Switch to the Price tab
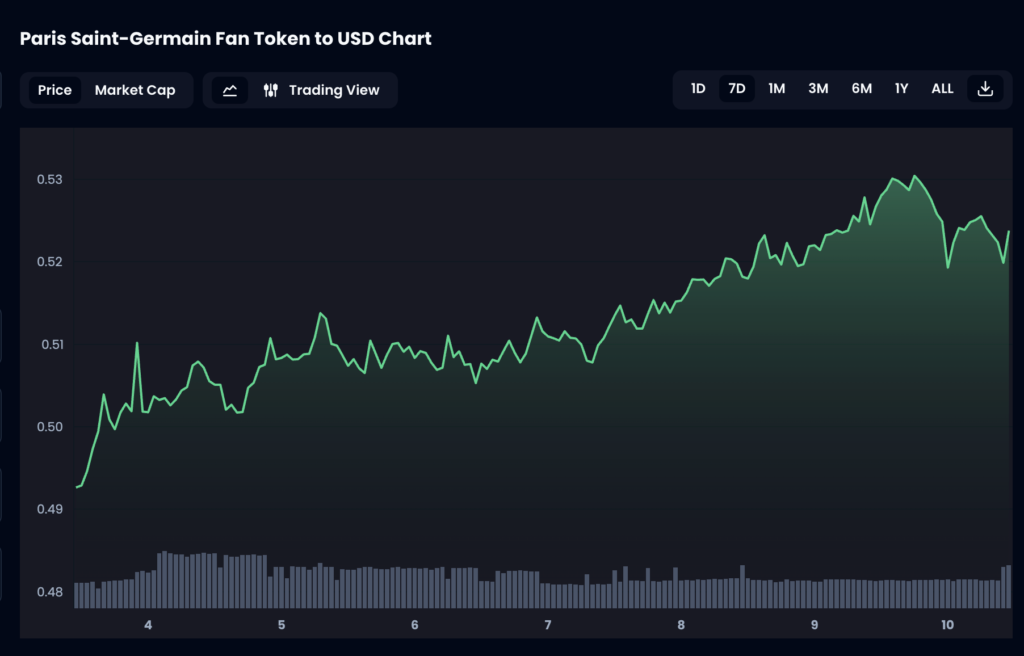This screenshot has width=1024, height=656. tap(55, 90)
